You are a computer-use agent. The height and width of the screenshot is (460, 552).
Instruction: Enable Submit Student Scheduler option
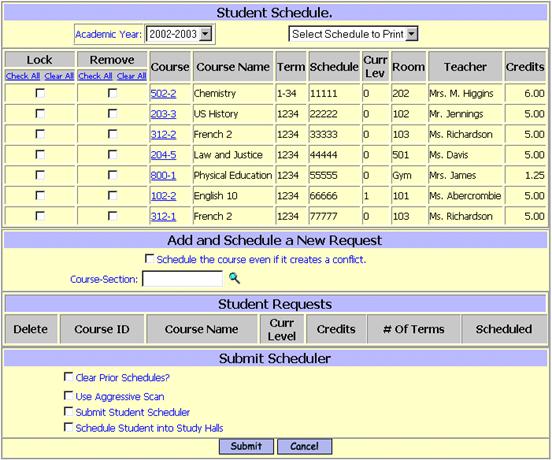point(68,411)
